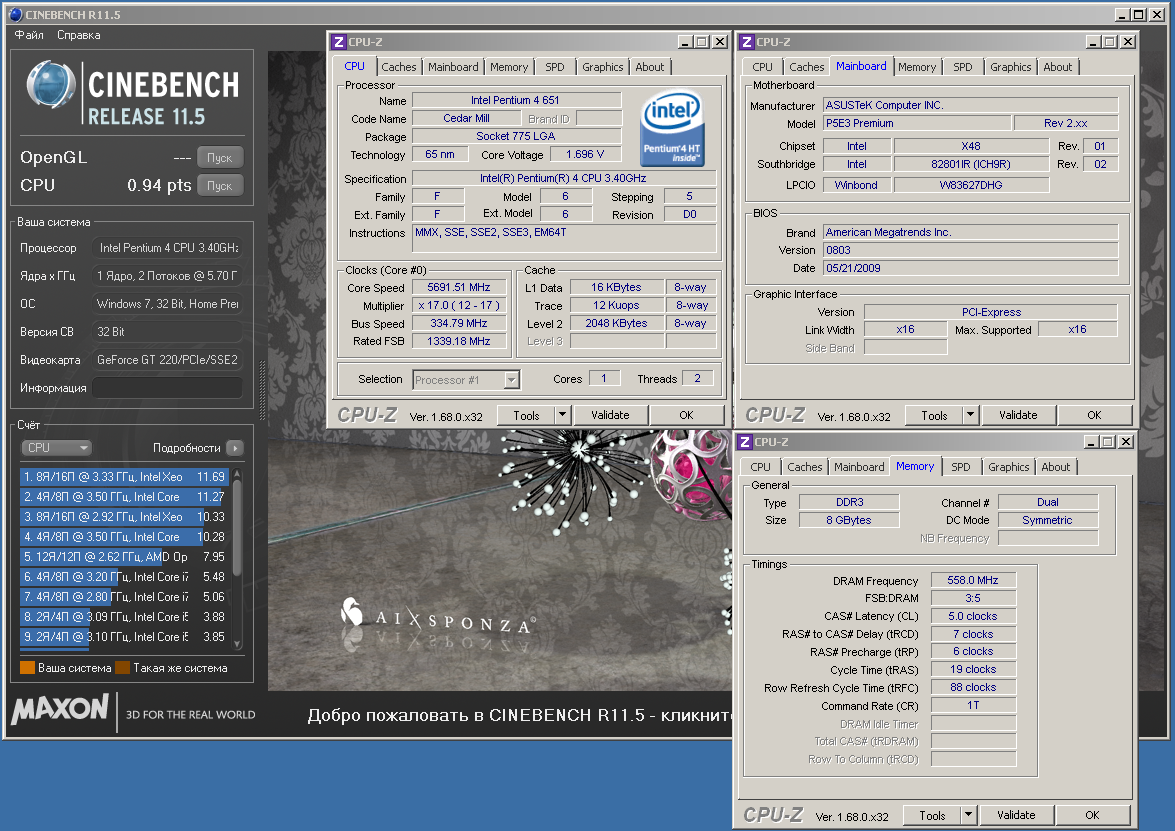Viewport: 1175px width, 831px height.
Task: Click the ranking list scroll down arrow
Action: (x=238, y=644)
